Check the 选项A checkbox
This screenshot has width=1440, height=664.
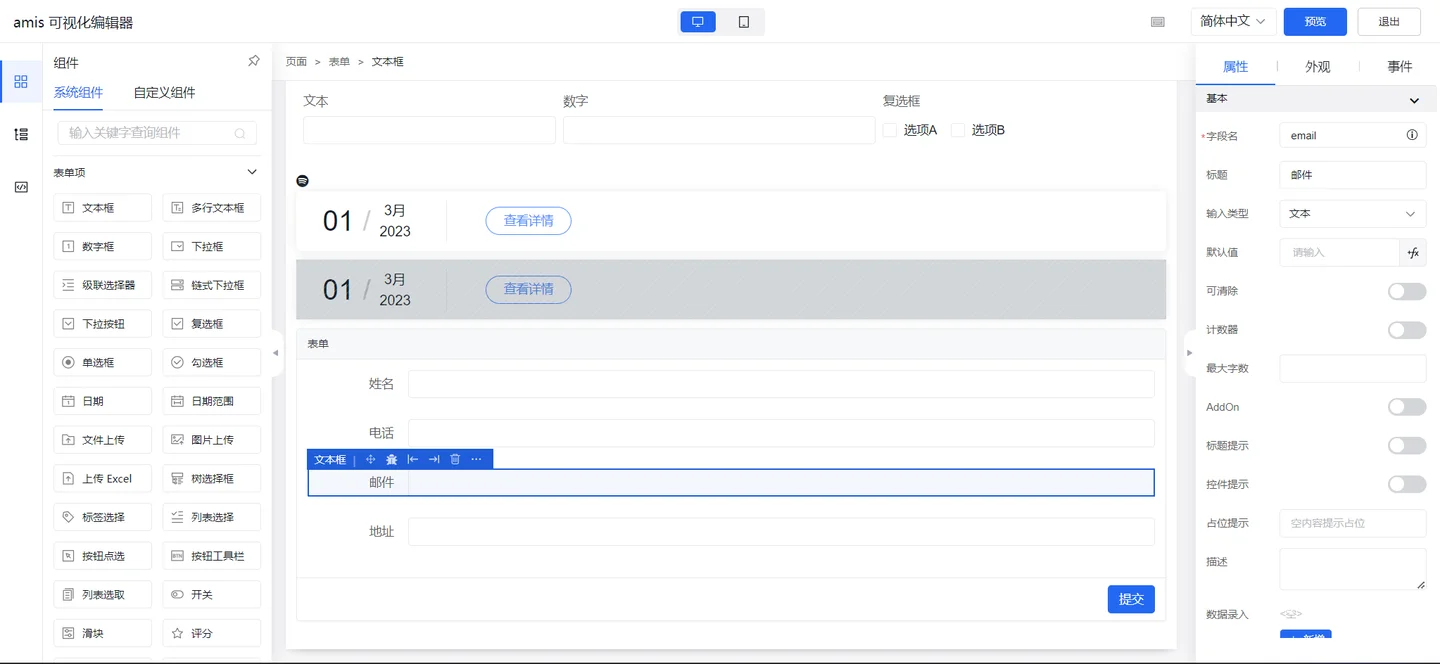tap(890, 130)
